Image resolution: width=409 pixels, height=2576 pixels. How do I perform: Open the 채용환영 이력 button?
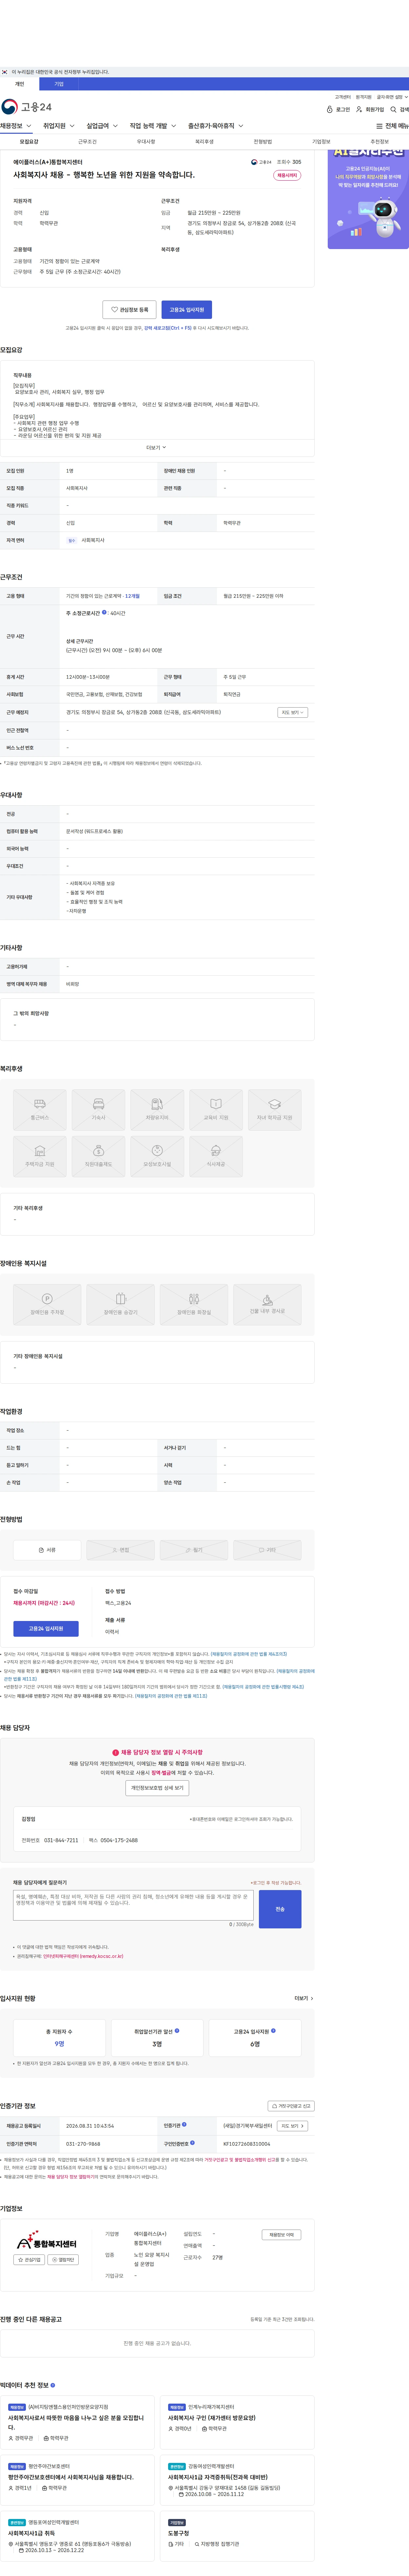coord(281,2235)
